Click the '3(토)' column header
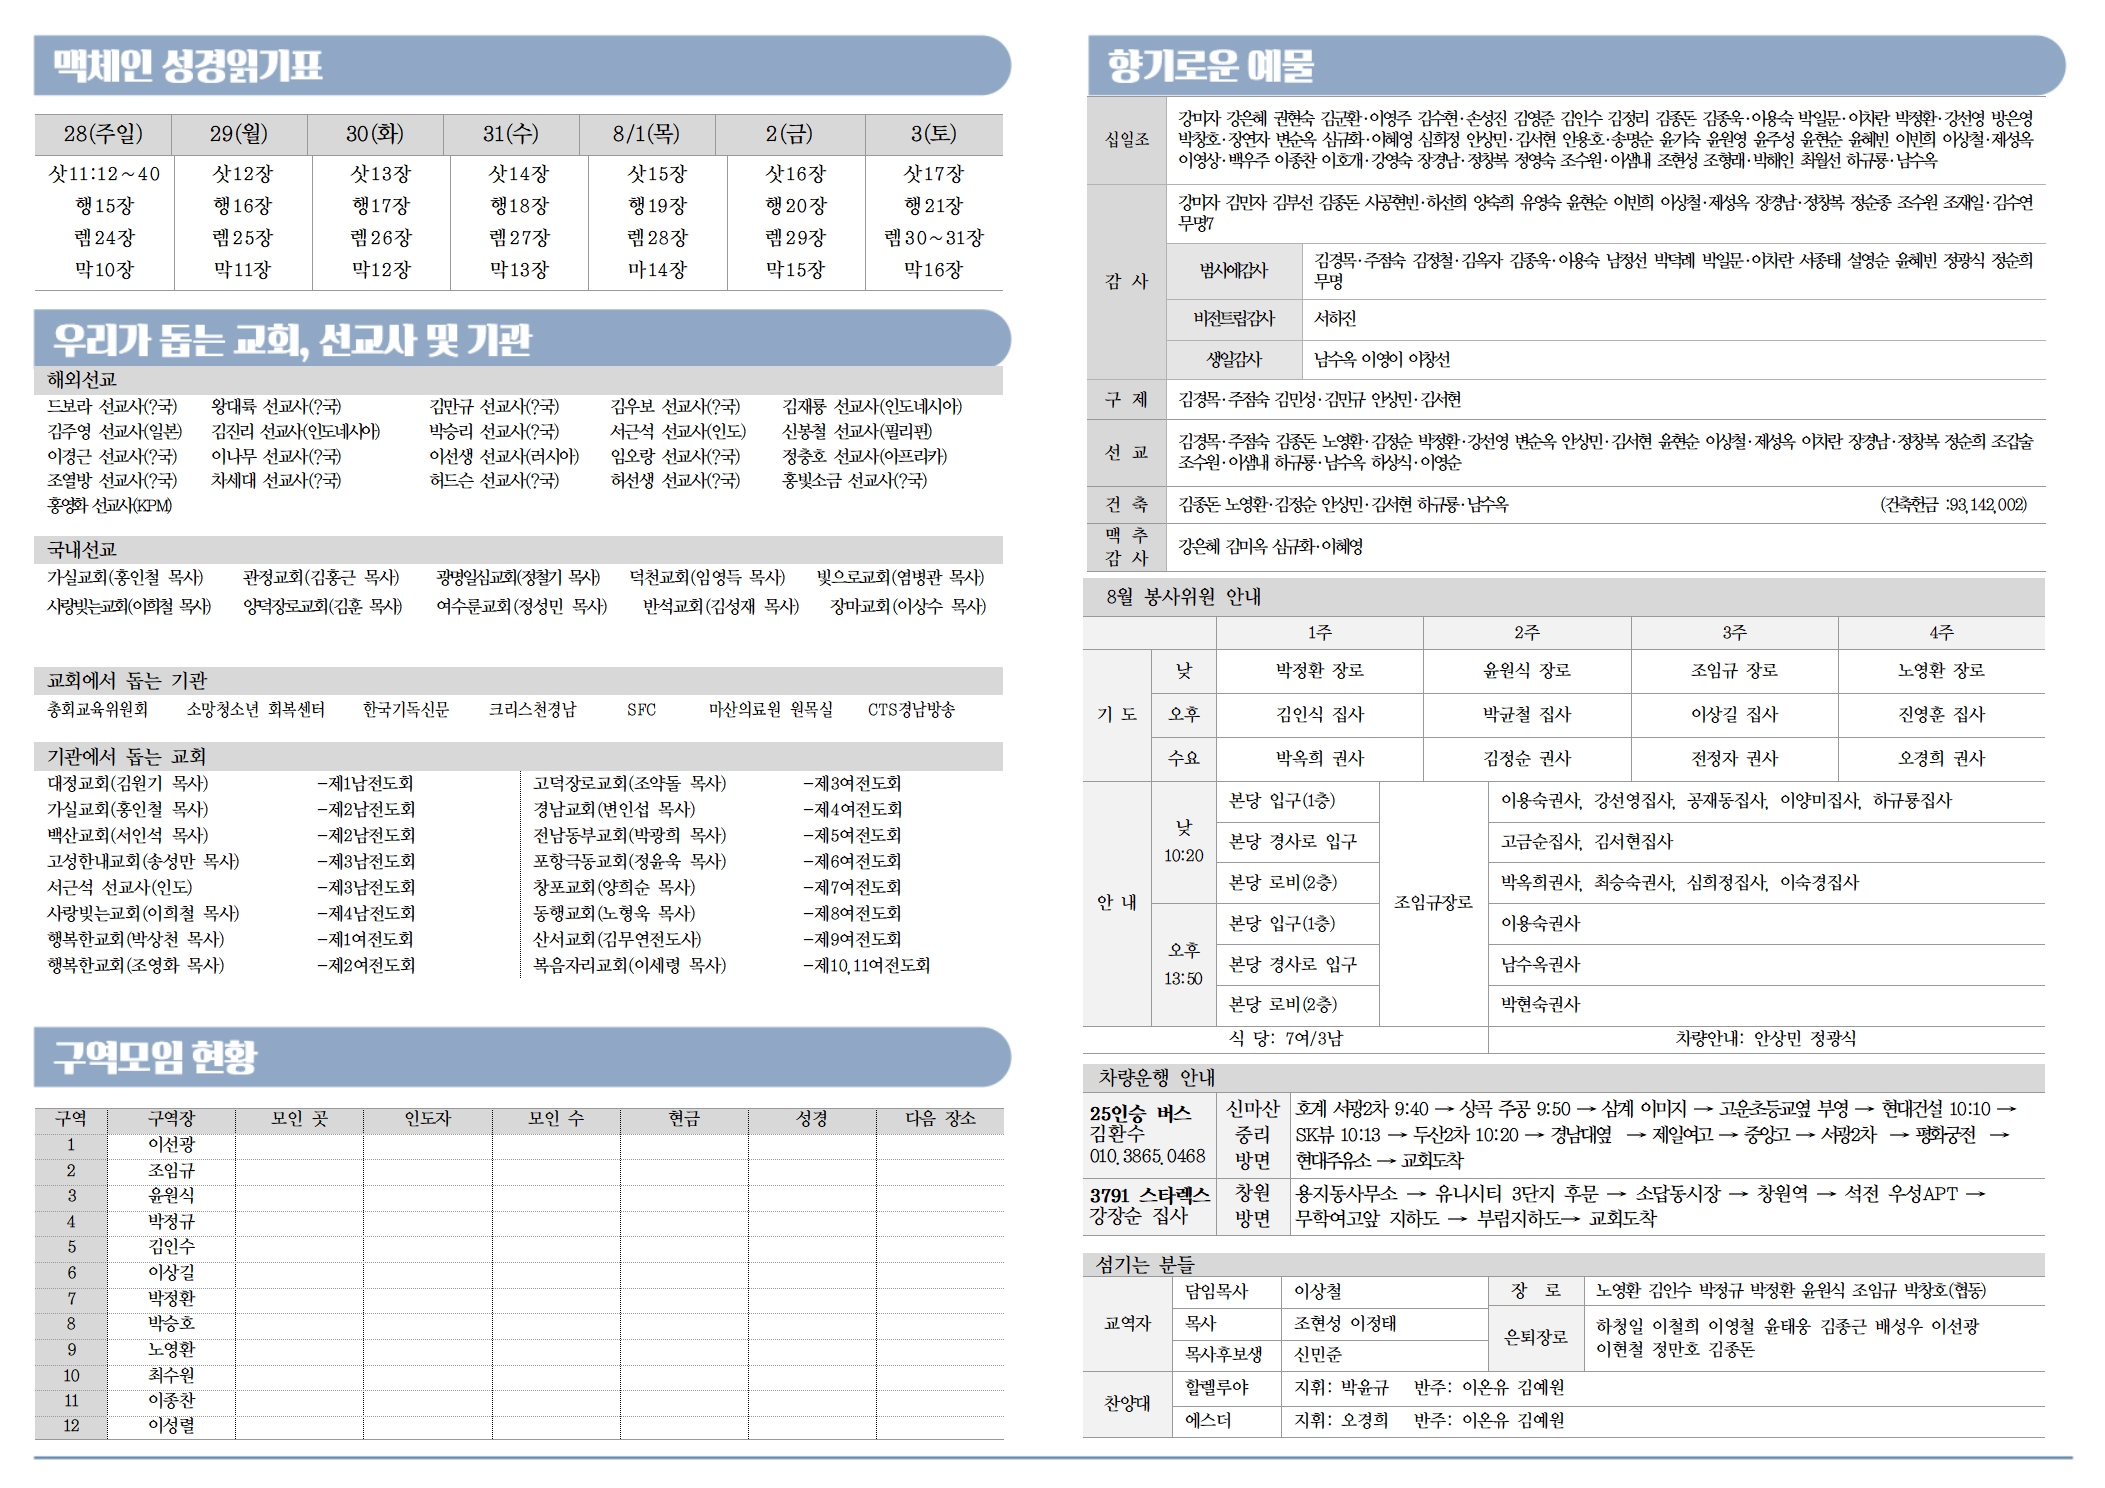 pos(933,134)
